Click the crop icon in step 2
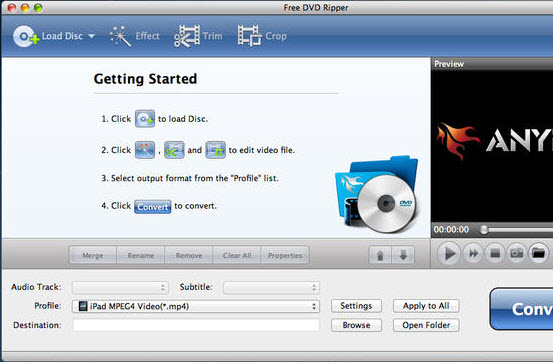Viewport: 553px width, 362px height. 215,150
